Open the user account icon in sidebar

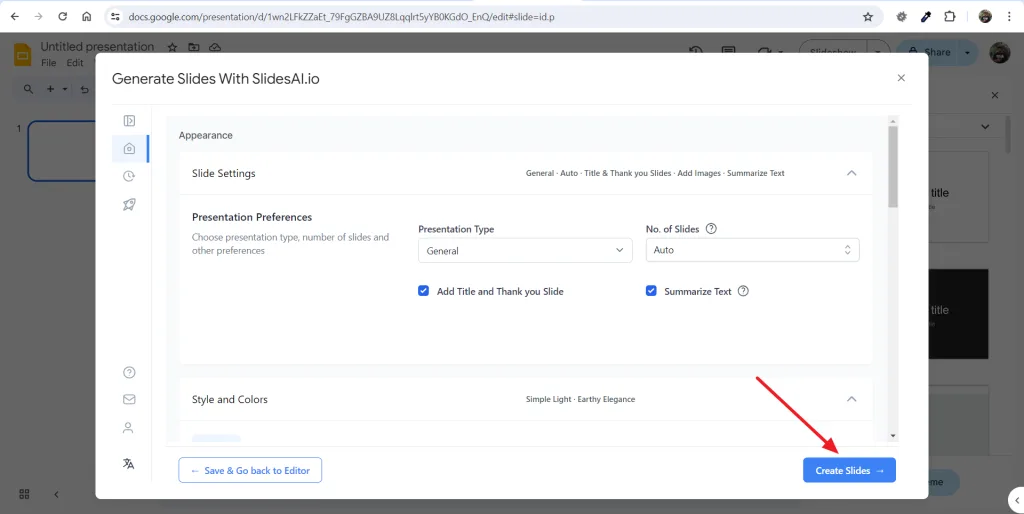point(128,428)
